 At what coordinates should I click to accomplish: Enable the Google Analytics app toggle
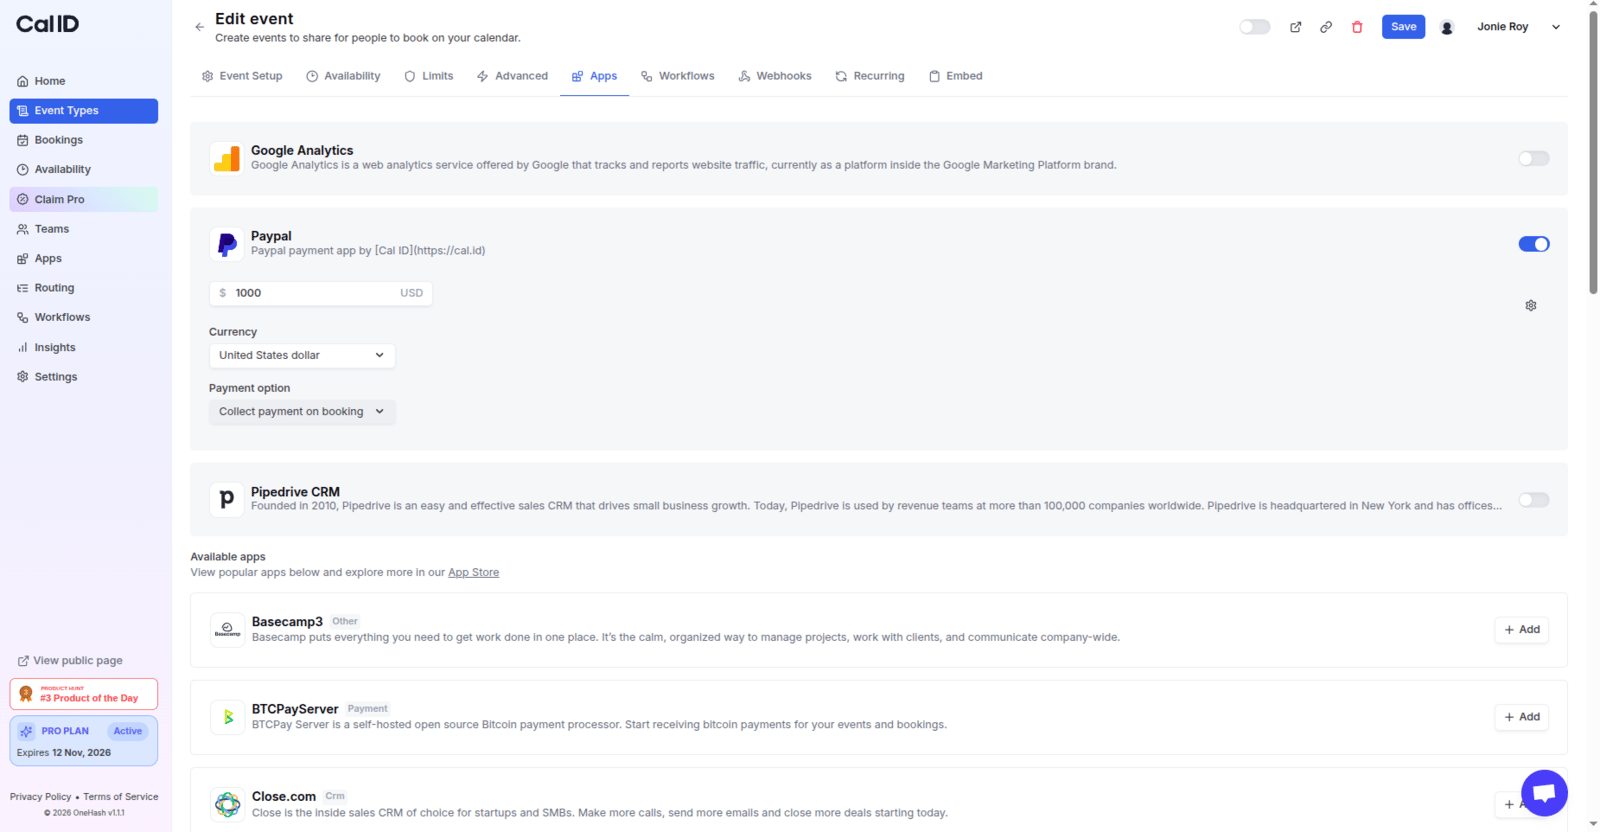tap(1534, 158)
